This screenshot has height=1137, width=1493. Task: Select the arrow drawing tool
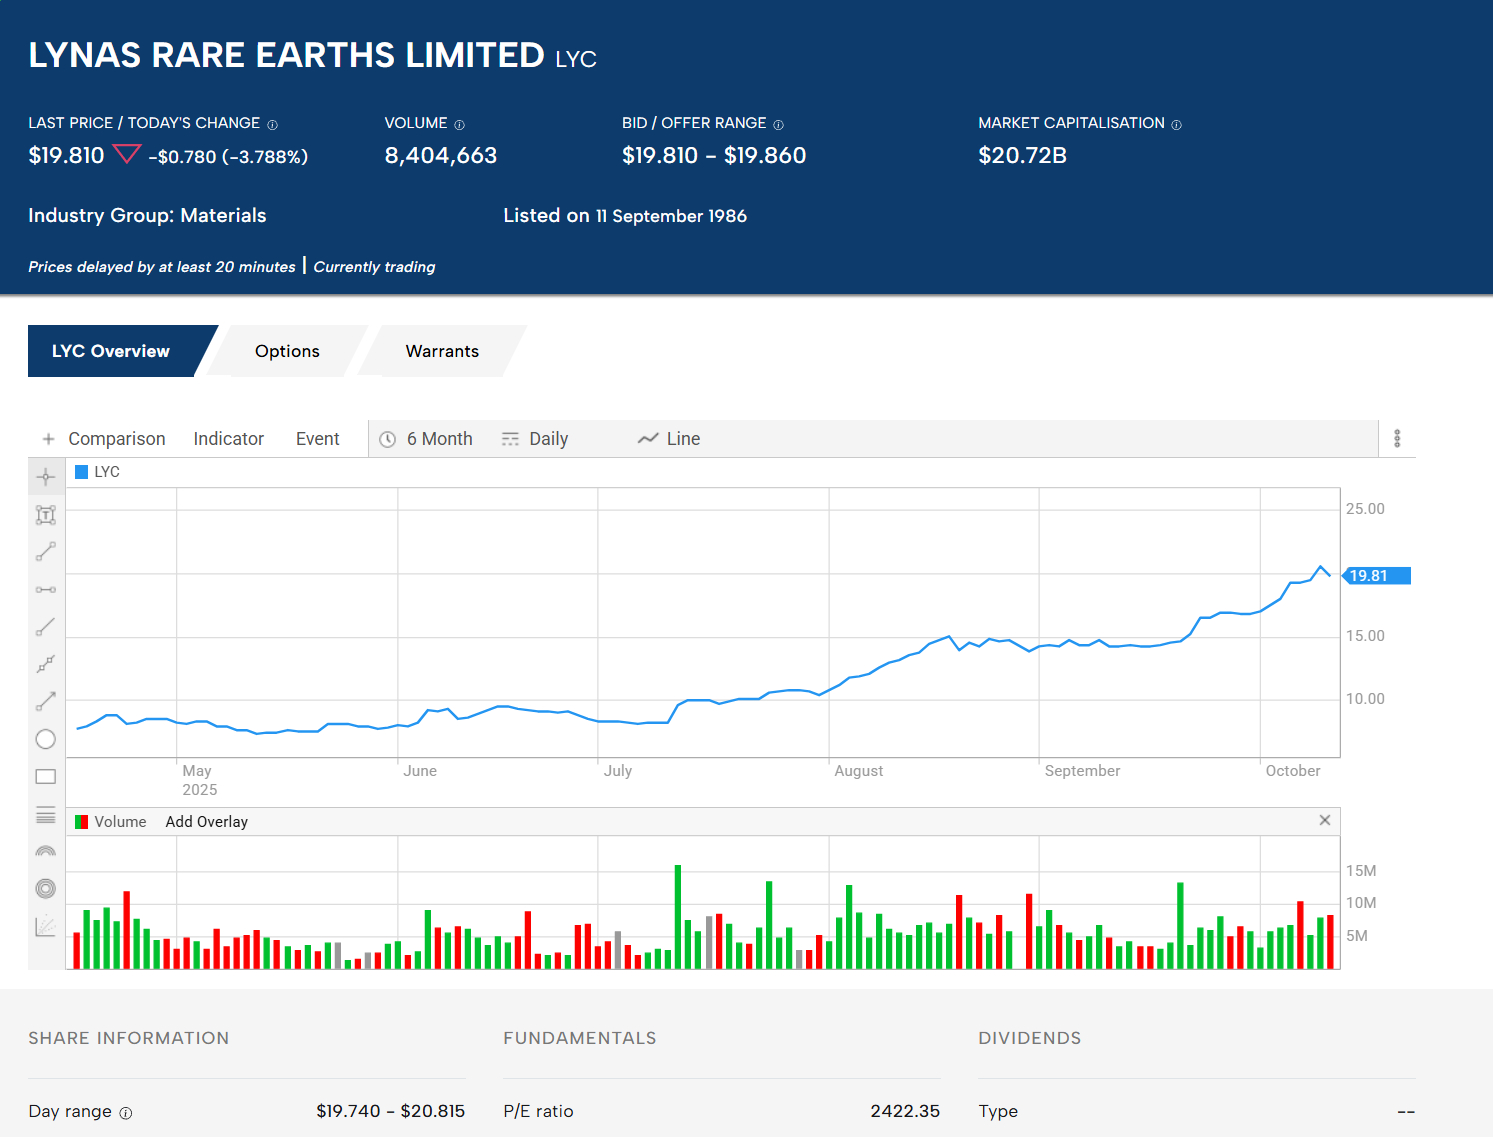[46, 701]
